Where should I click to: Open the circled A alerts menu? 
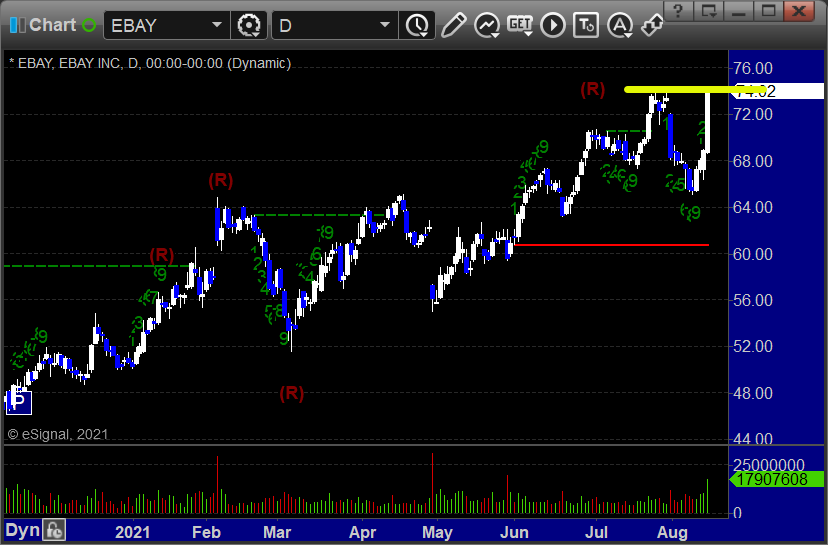[x=620, y=25]
